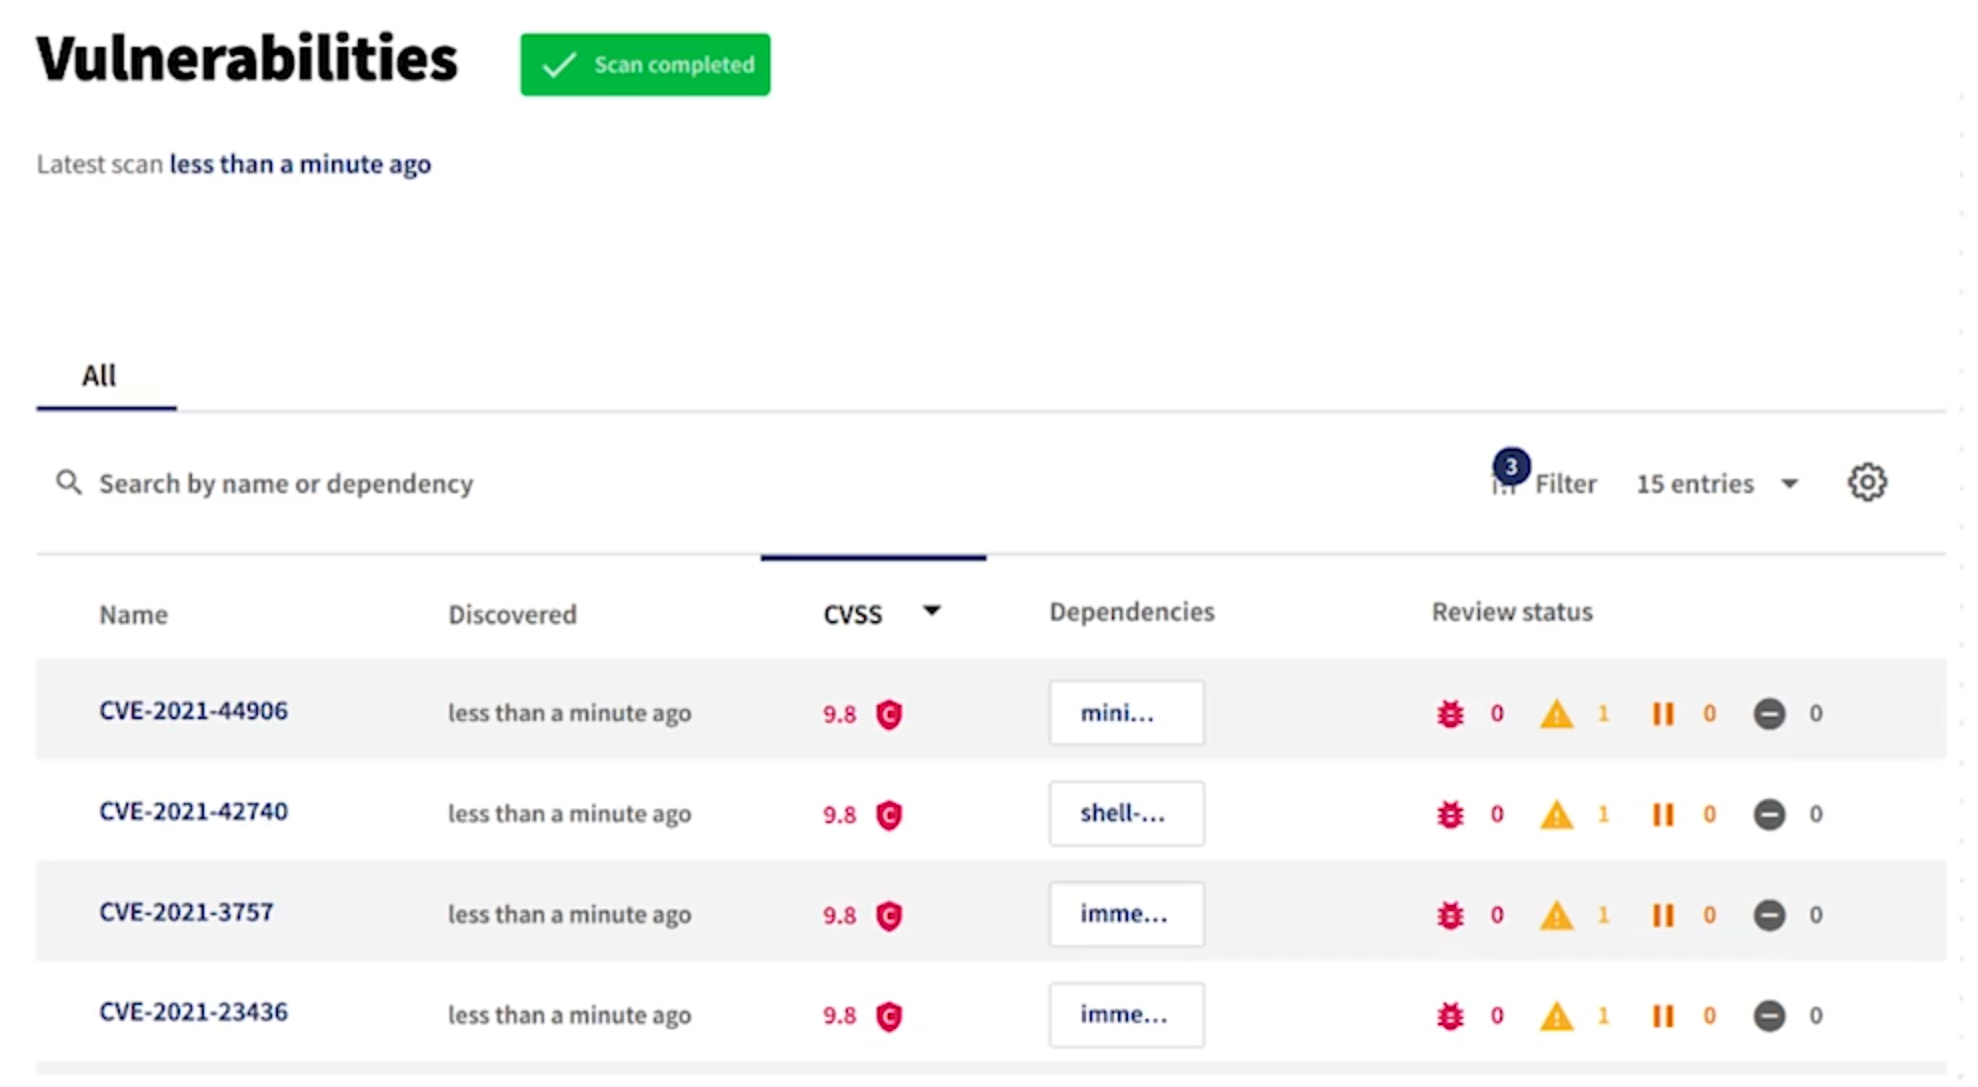Click the search magnifier icon
Viewport: 1978px width, 1087px height.
68,483
